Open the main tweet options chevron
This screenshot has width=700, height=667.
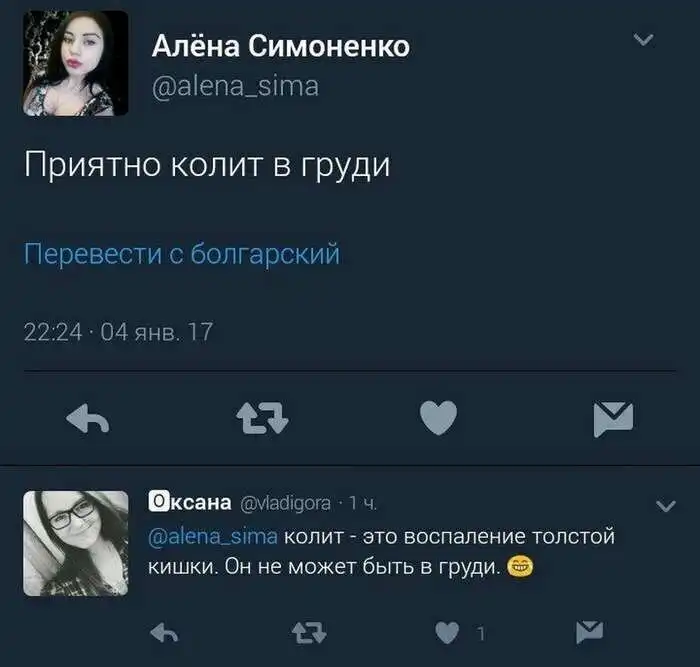click(643, 40)
